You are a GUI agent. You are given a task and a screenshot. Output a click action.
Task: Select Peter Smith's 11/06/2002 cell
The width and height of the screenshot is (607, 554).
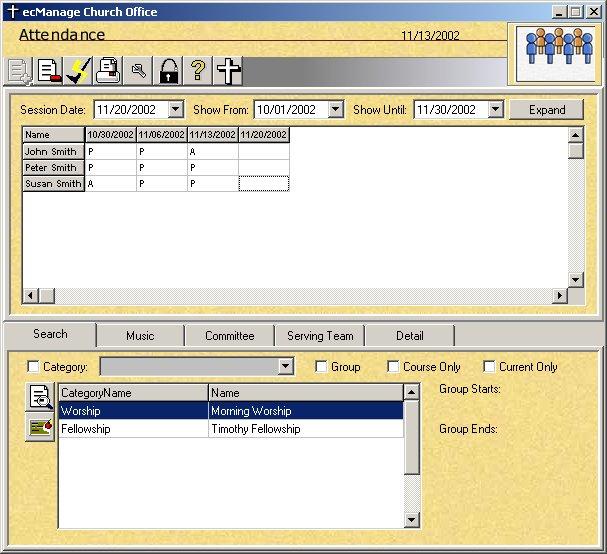click(162, 168)
